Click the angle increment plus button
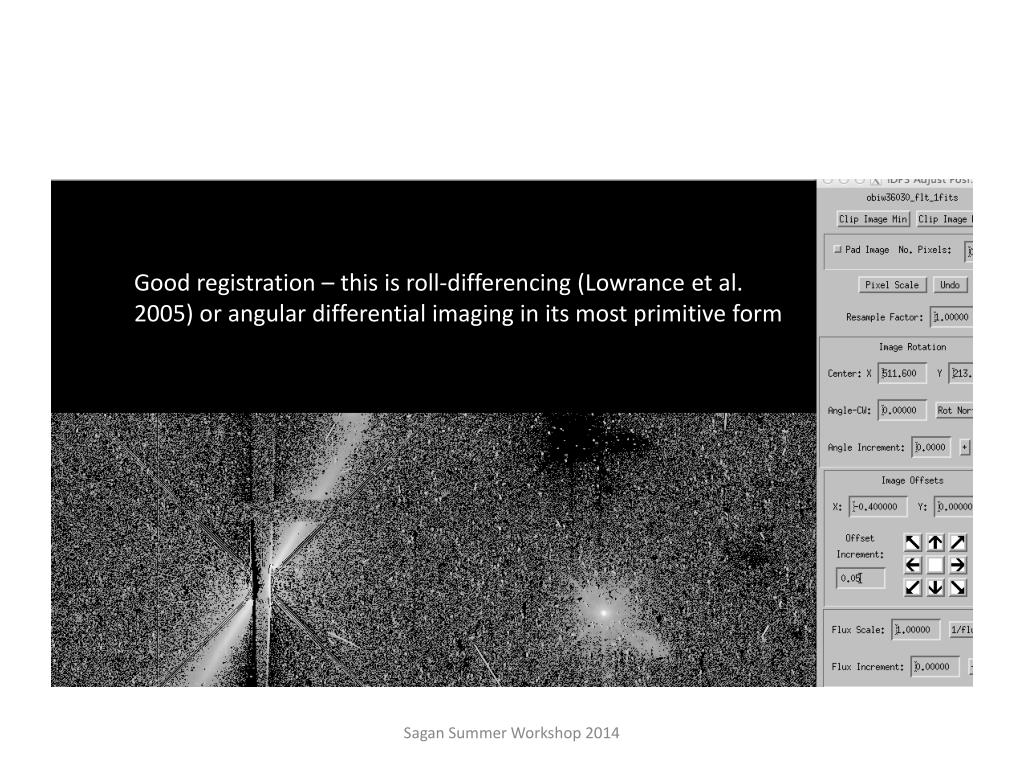The width and height of the screenshot is (1024, 768). (965, 447)
